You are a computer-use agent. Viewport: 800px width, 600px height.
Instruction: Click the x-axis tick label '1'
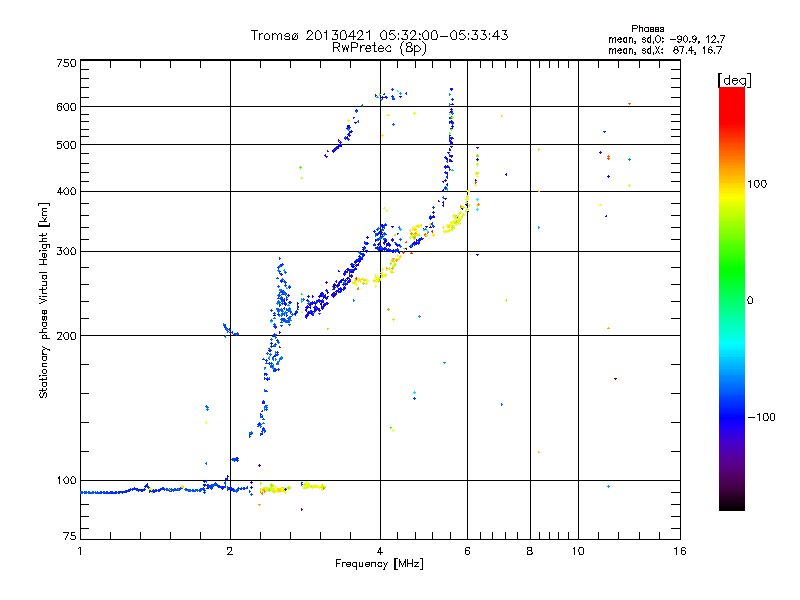pyautogui.click(x=80, y=551)
